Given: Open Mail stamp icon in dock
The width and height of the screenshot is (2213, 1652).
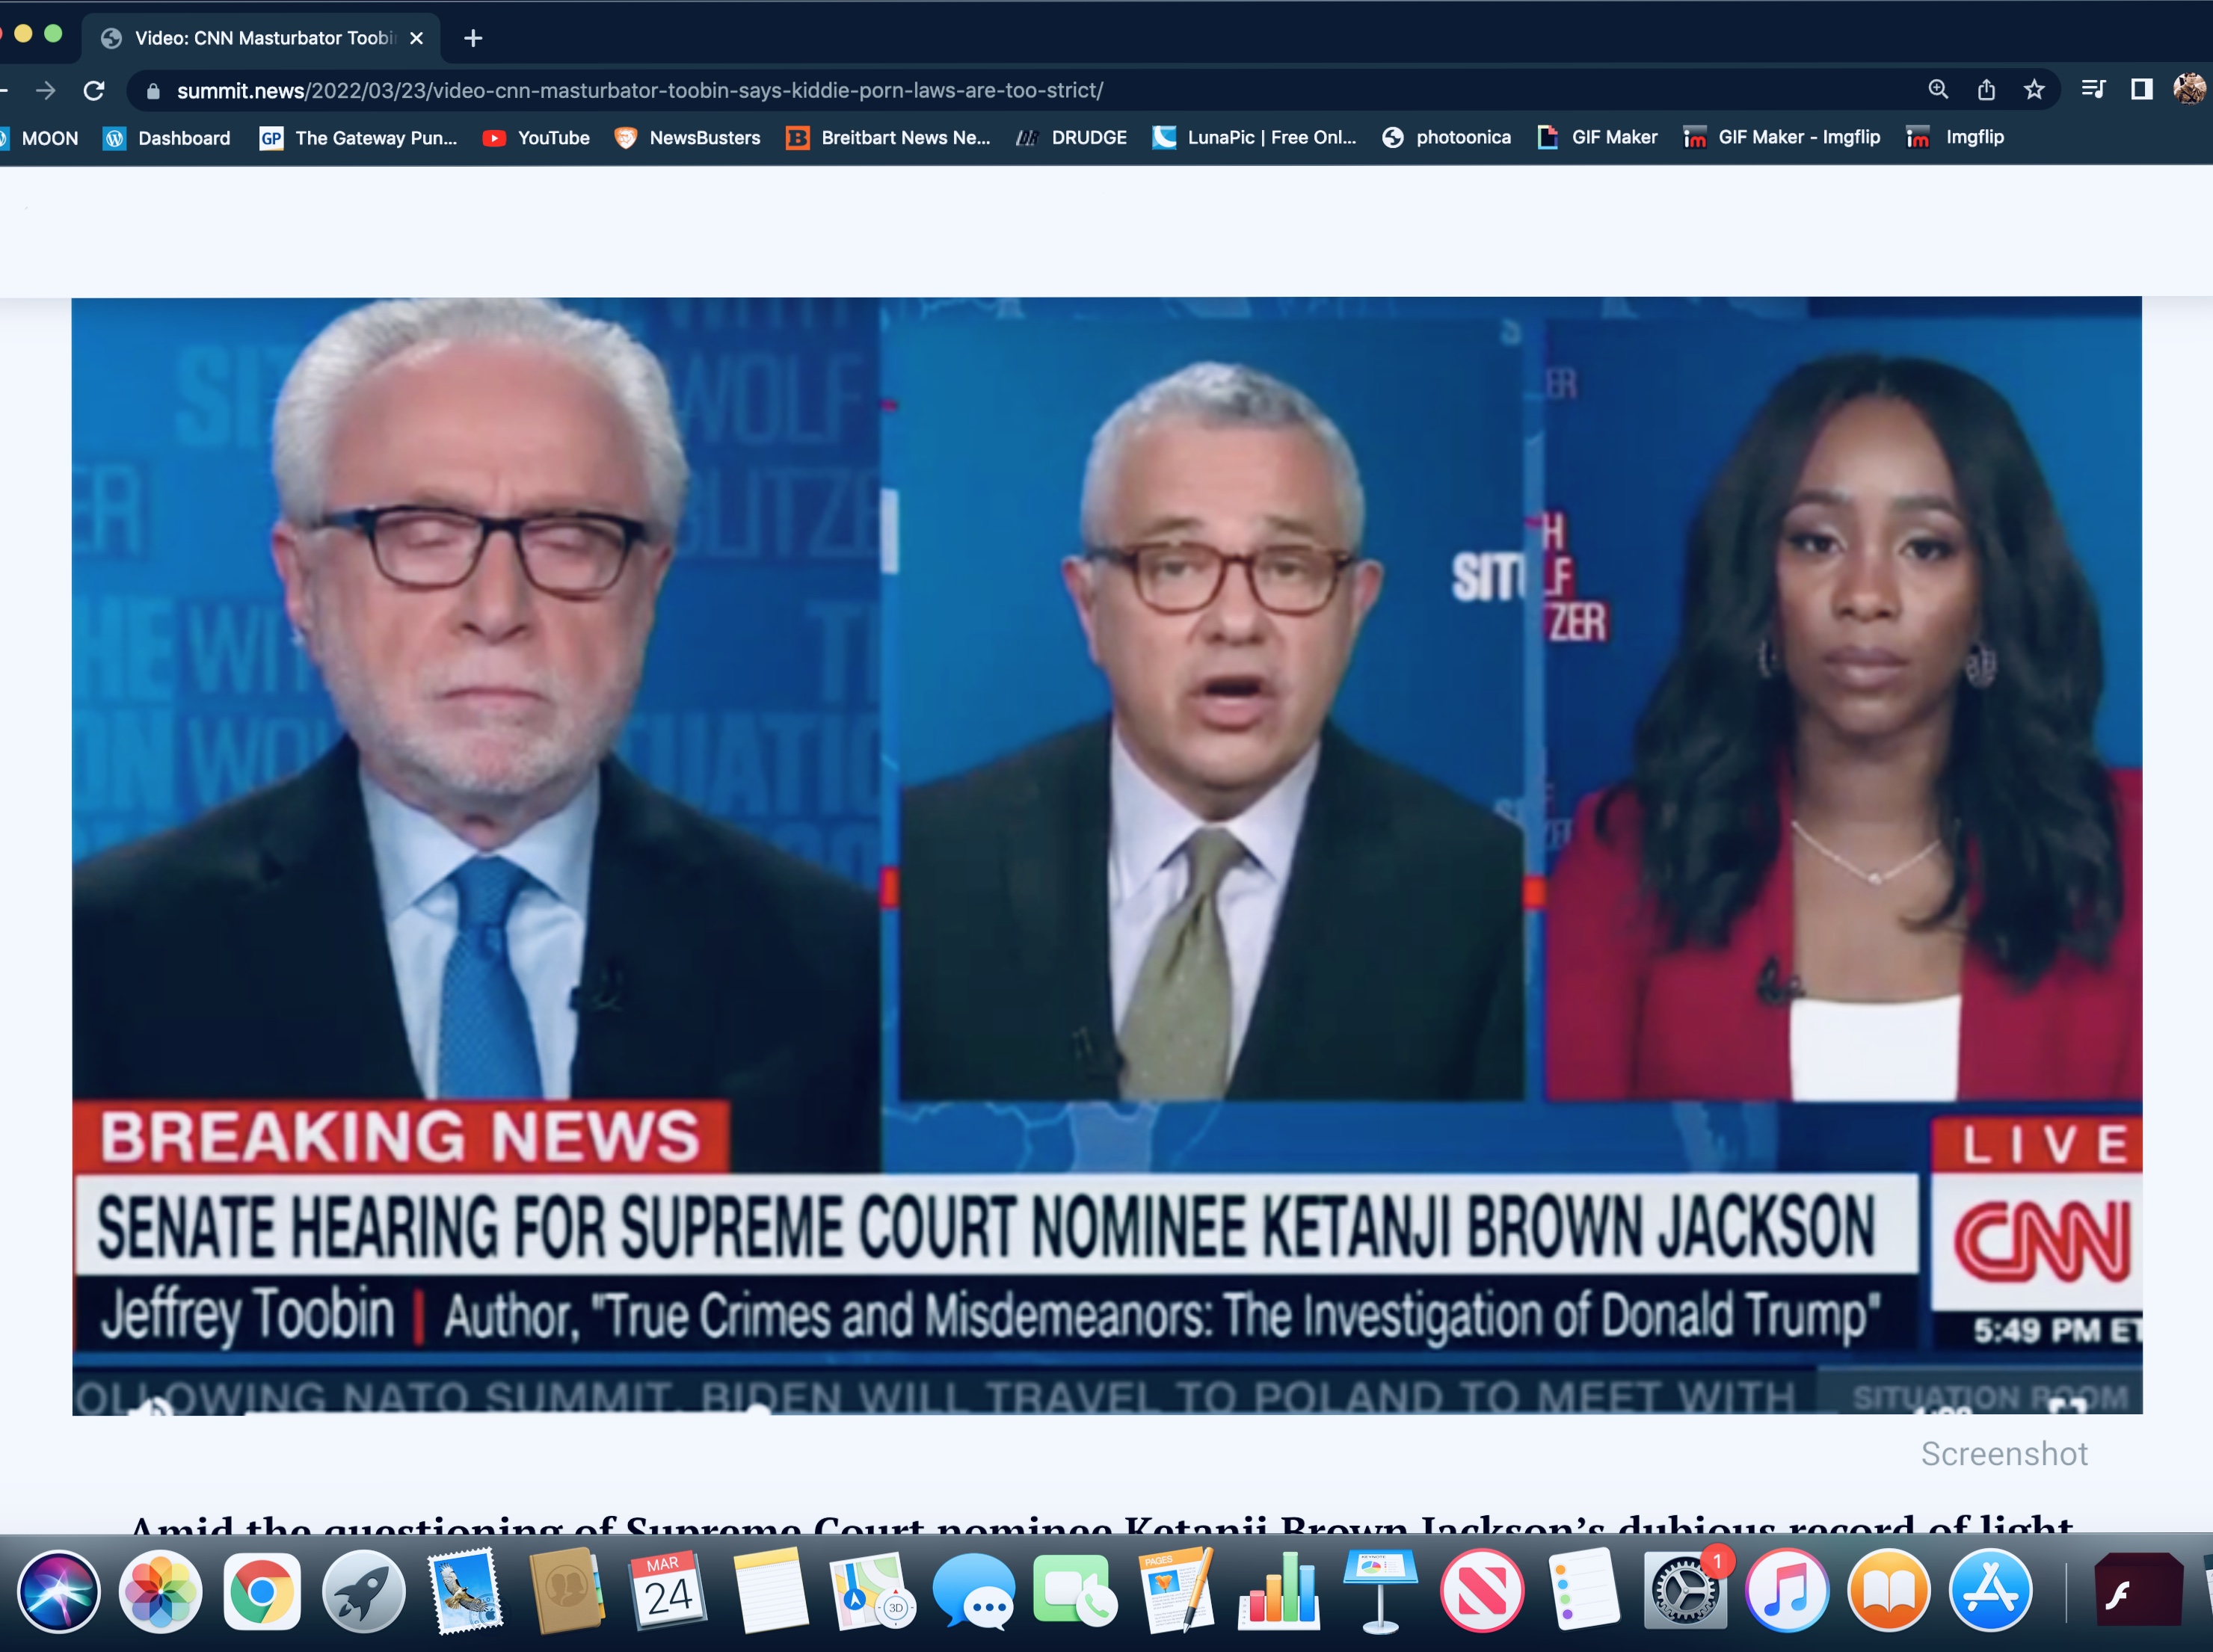Looking at the screenshot, I should click(465, 1591).
